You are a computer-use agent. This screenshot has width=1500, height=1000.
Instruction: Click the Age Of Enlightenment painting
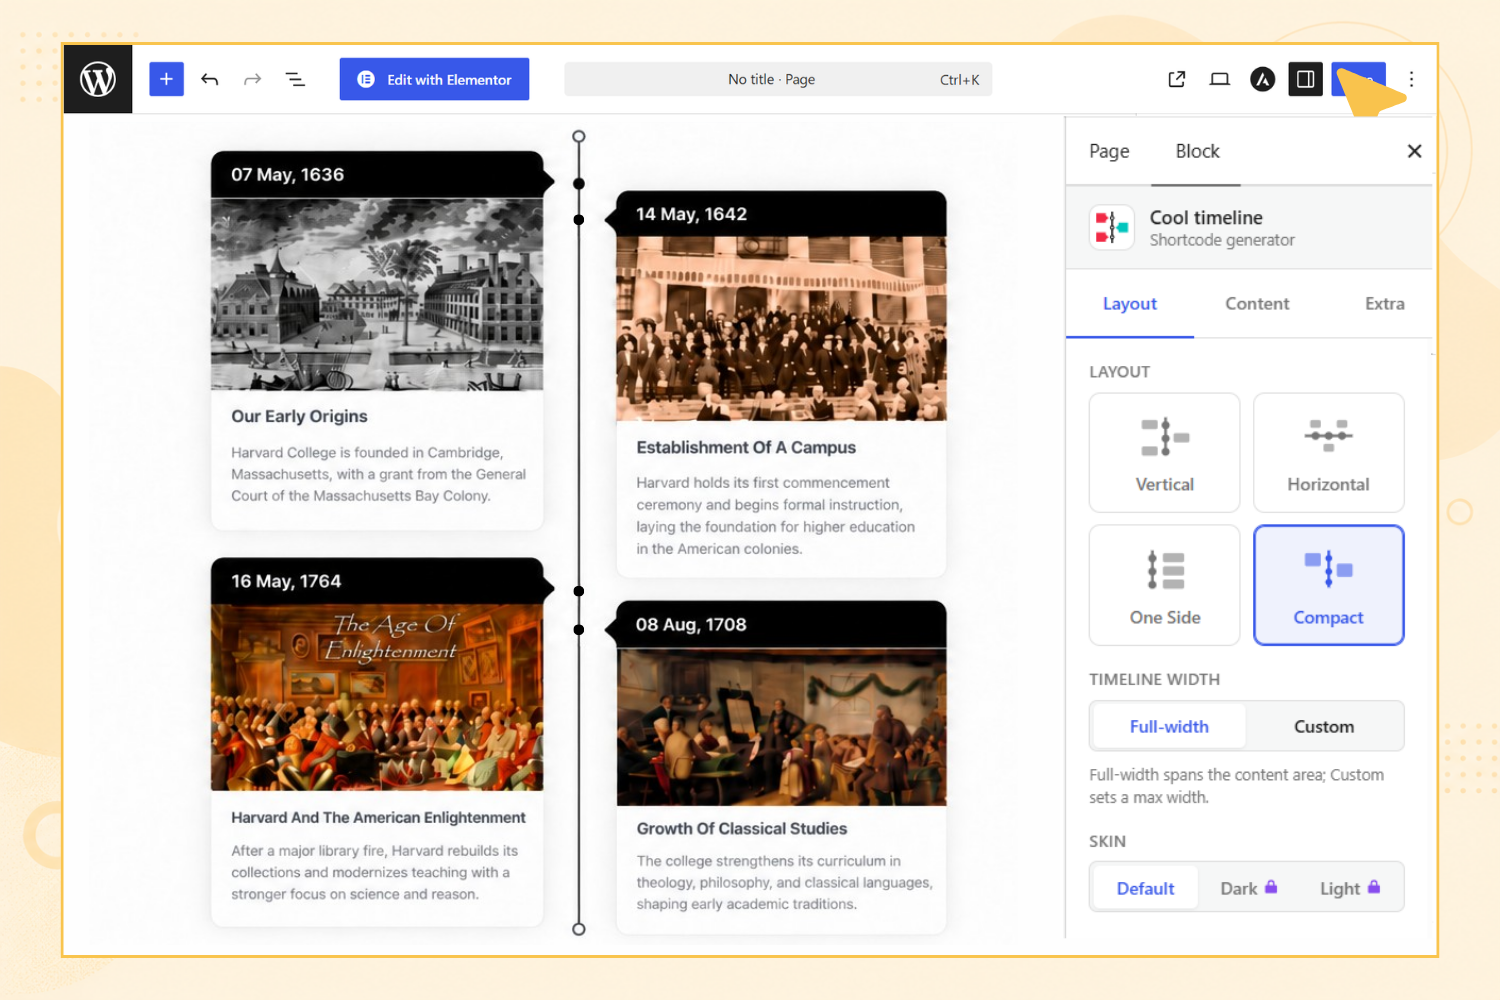coord(377,696)
